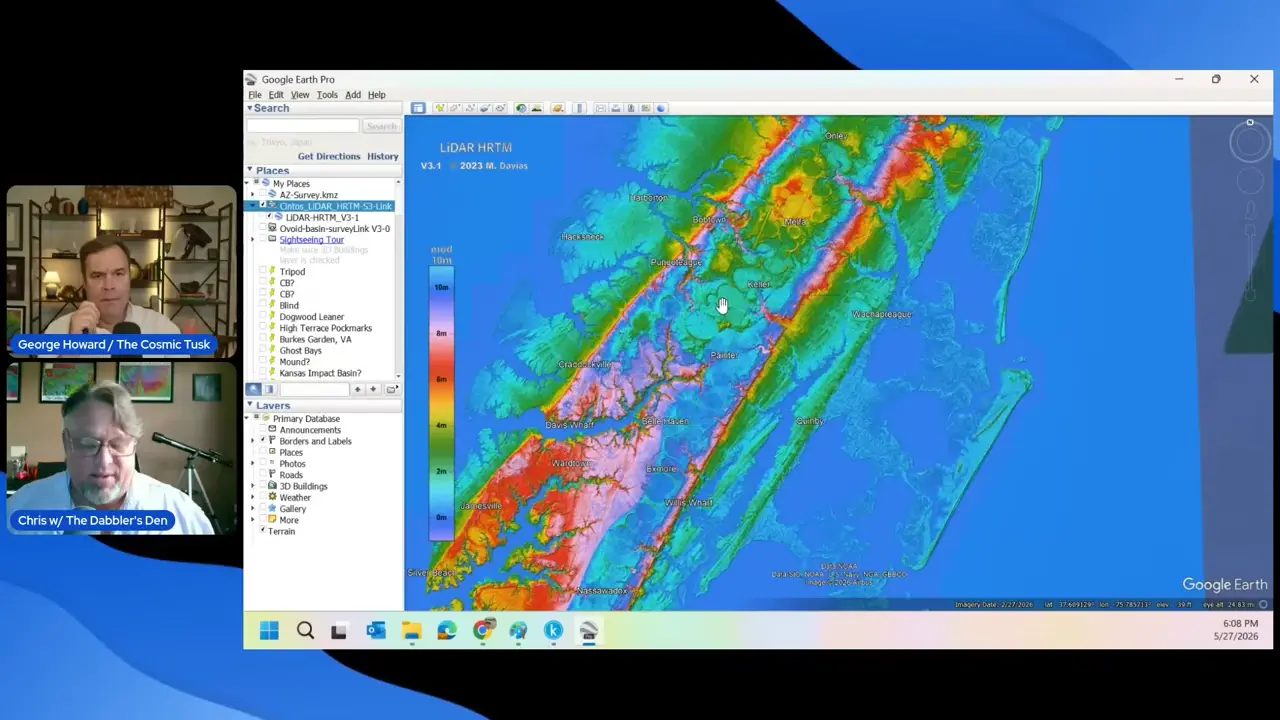The height and width of the screenshot is (720, 1280).
Task: Open the Tools menu
Action: click(x=327, y=95)
